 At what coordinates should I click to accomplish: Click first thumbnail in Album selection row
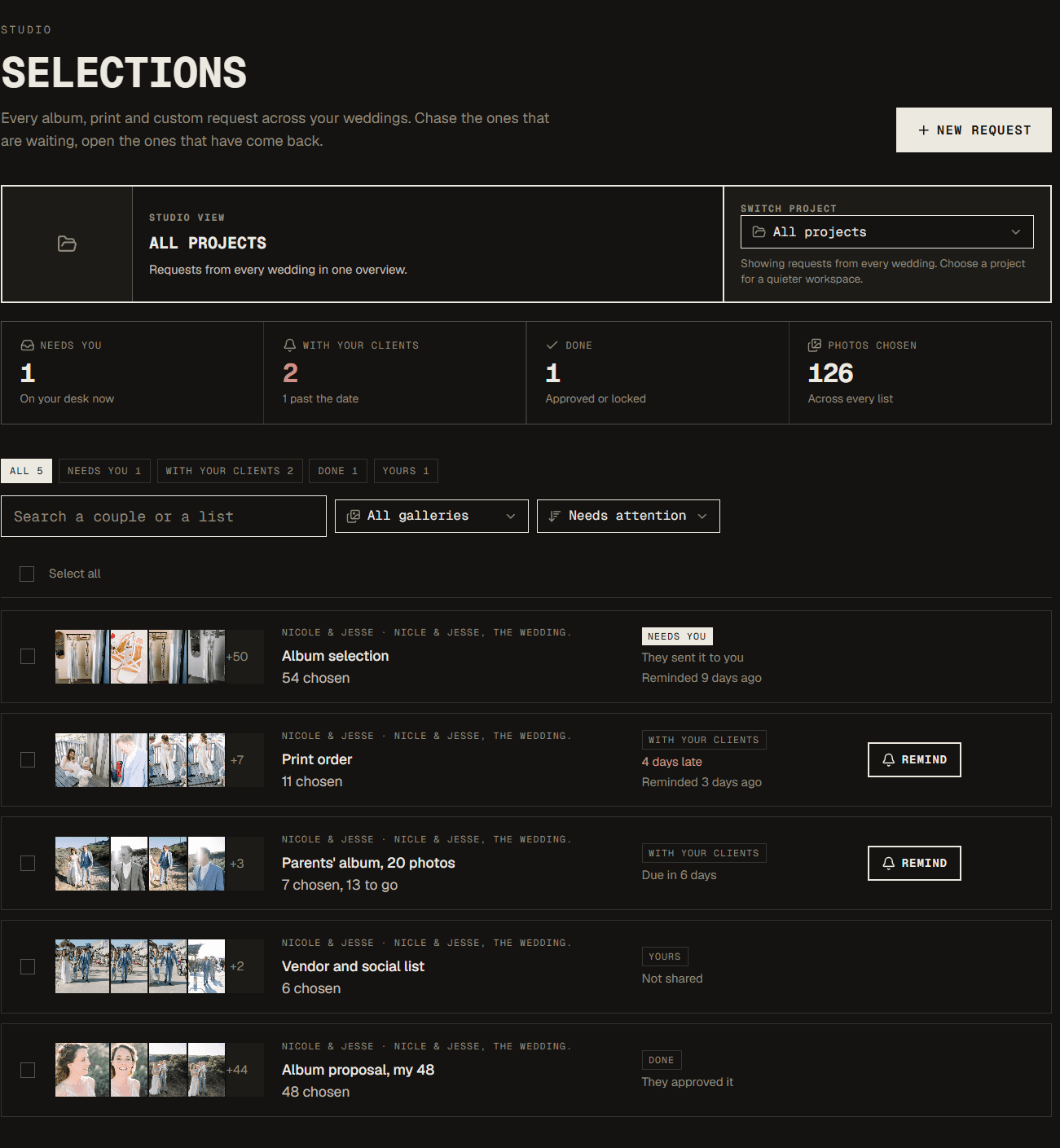82,657
